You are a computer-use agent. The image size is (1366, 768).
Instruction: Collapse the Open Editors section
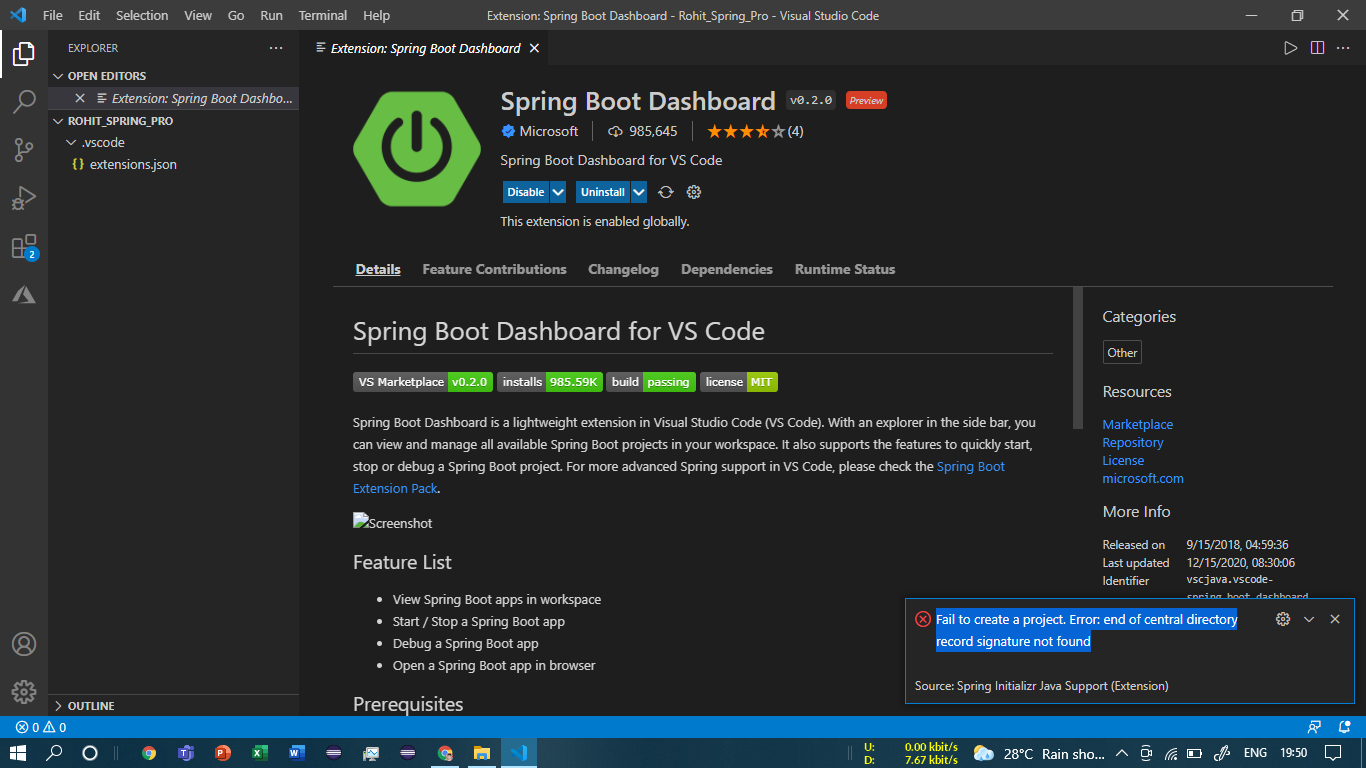[173, 76]
